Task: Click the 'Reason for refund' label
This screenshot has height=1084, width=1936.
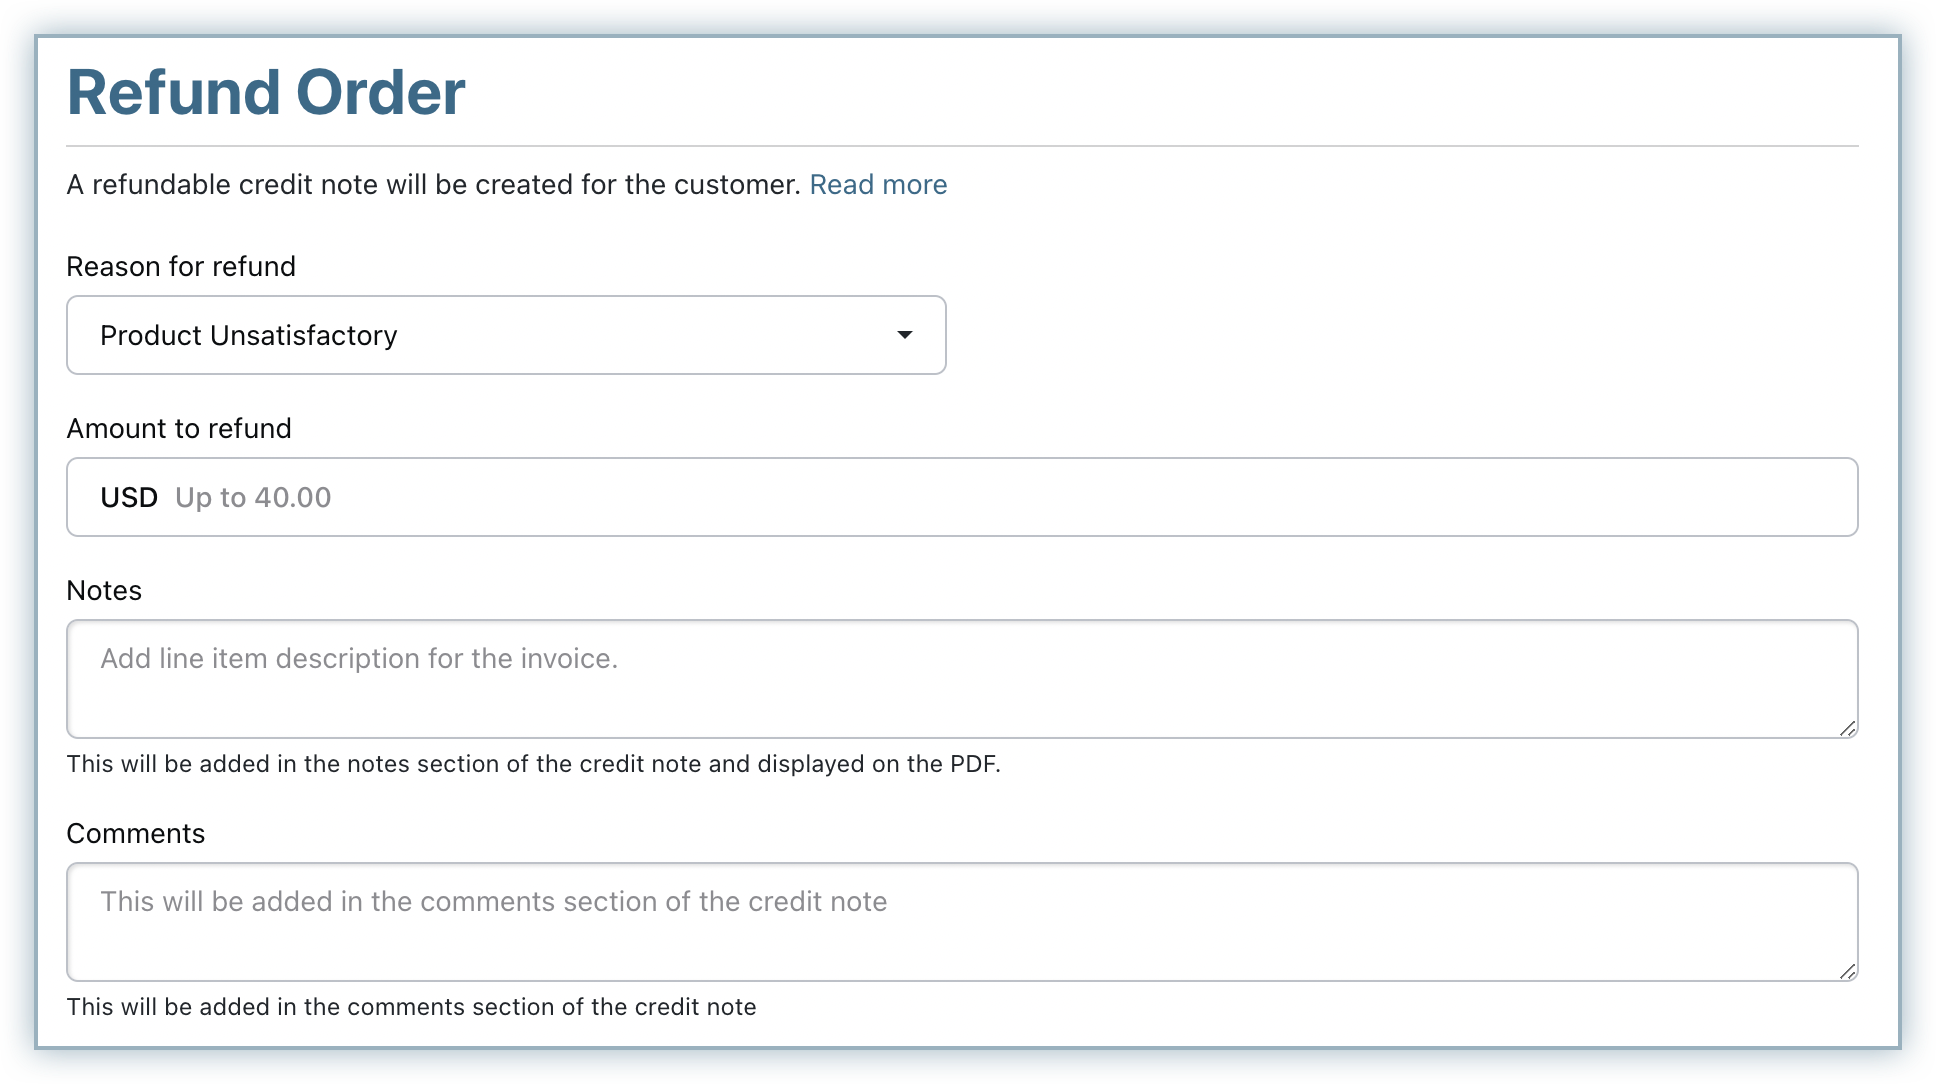Action: coord(181,267)
